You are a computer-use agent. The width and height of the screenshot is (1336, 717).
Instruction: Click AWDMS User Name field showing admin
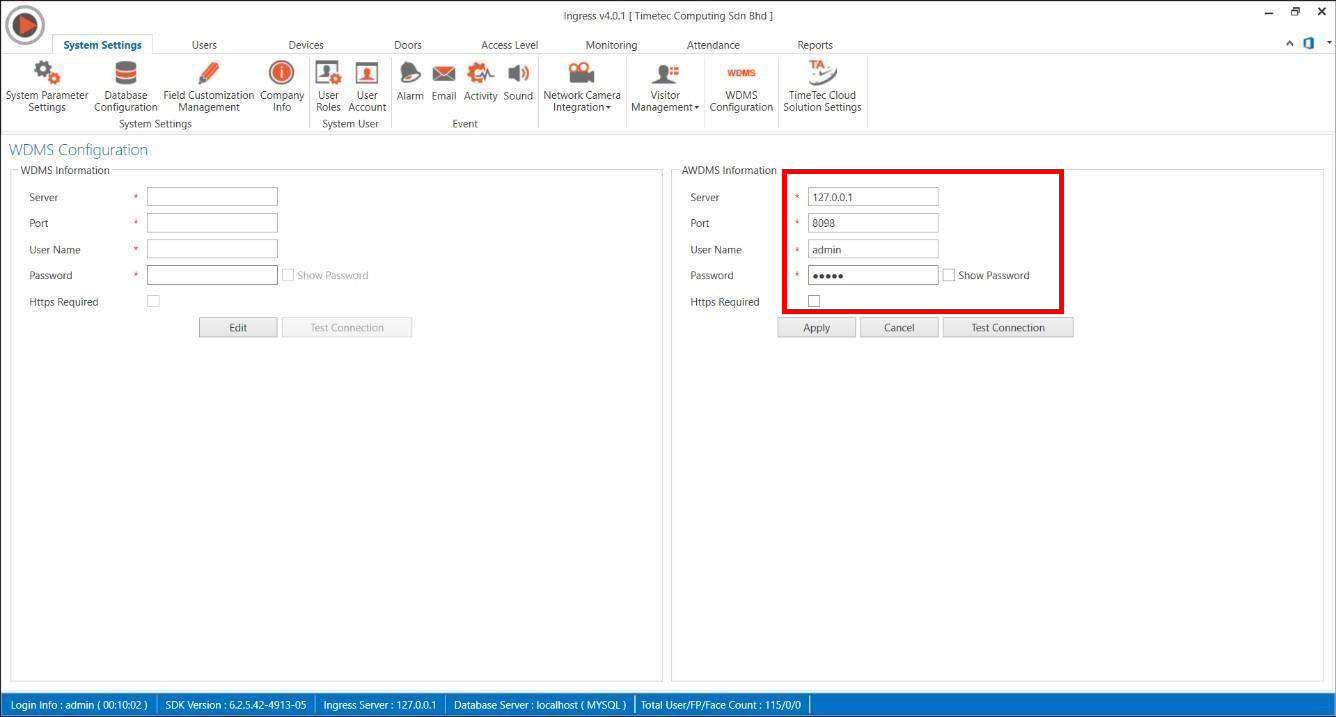(x=873, y=249)
